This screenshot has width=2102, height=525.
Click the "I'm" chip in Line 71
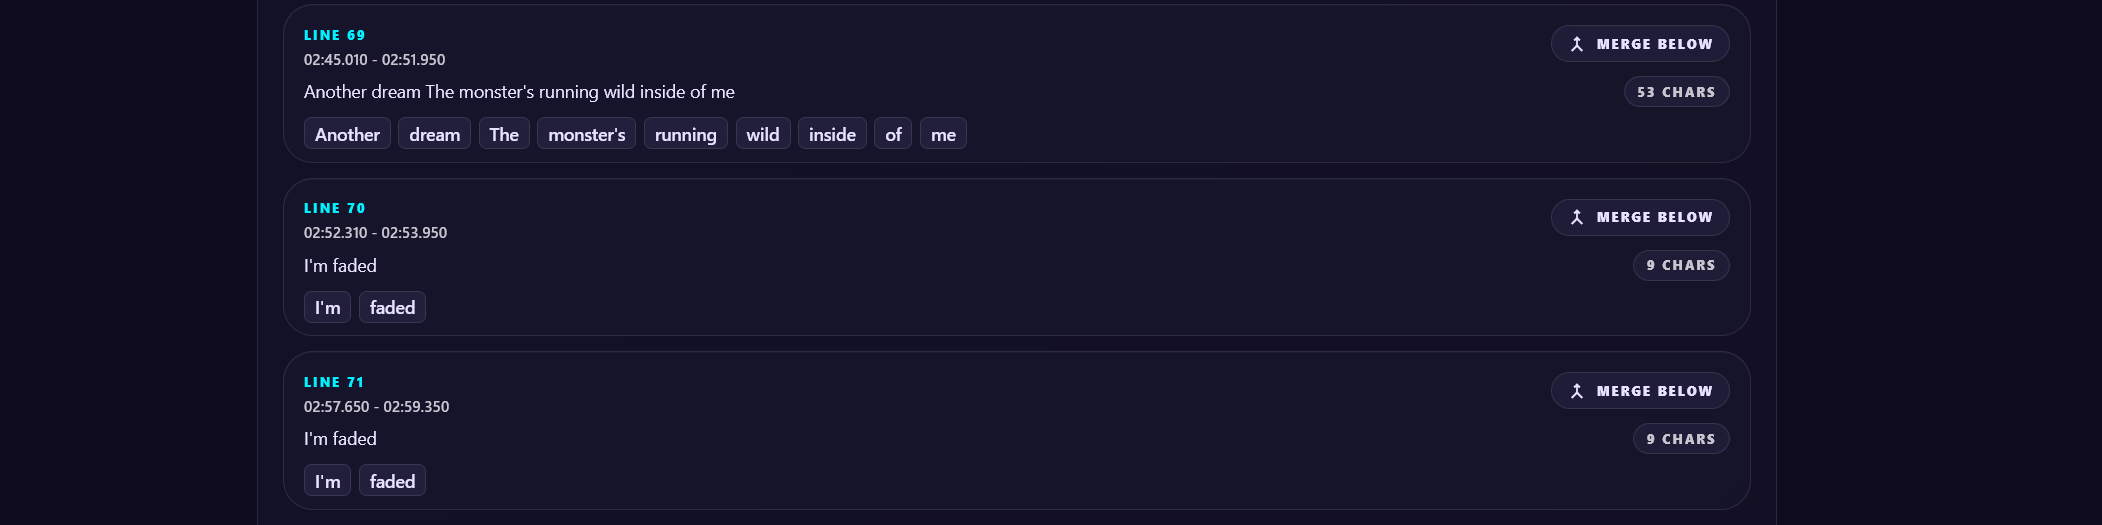327,481
